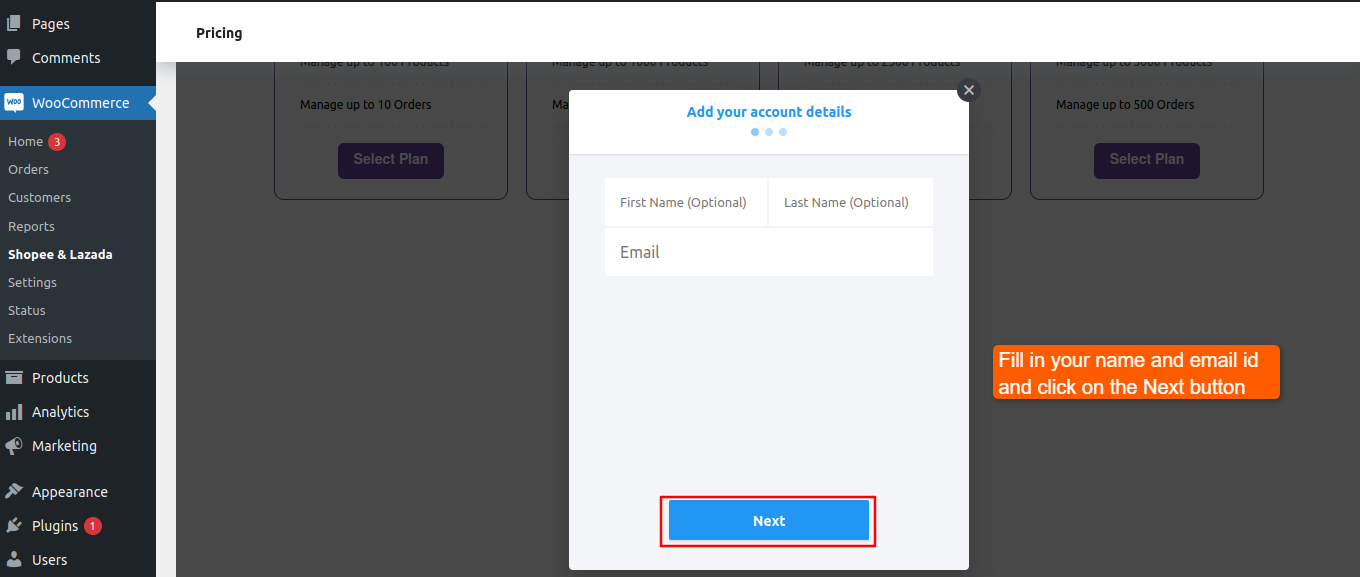Select the second step indicator dot
This screenshot has width=1360, height=577.
tap(768, 132)
